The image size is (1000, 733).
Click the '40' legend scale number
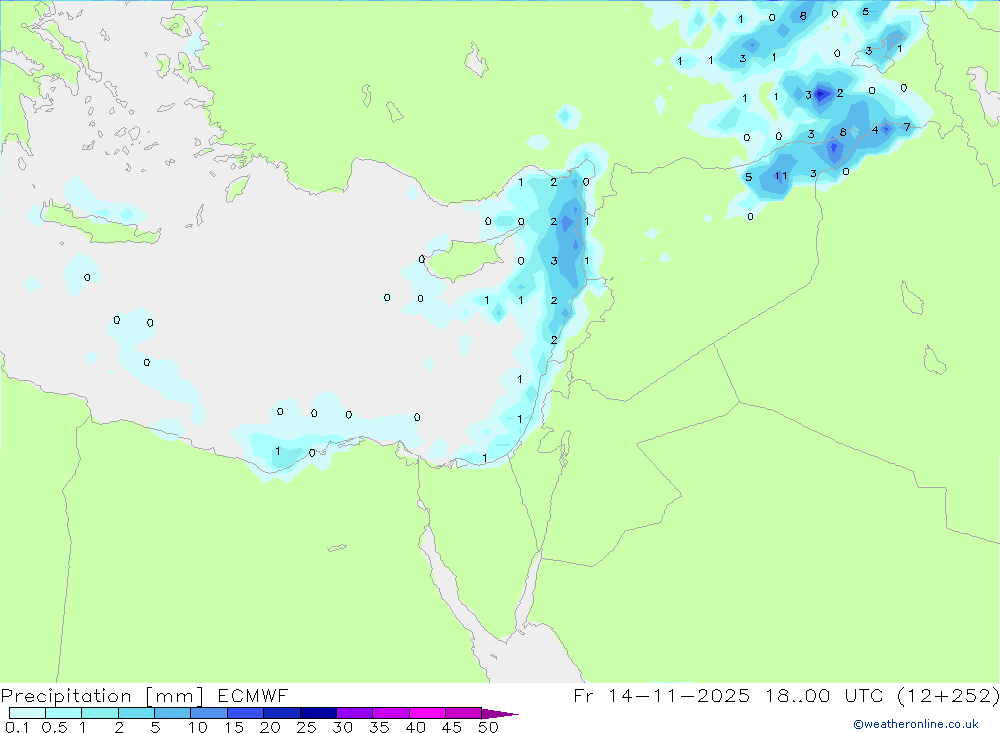coord(416,727)
